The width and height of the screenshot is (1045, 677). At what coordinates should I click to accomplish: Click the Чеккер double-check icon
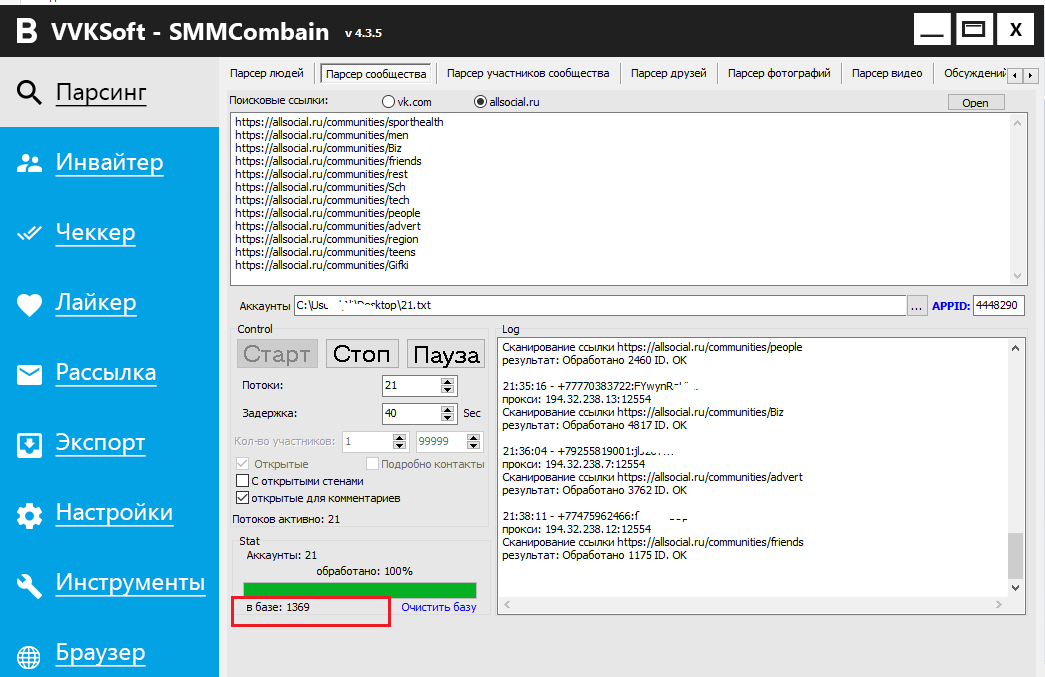29,233
